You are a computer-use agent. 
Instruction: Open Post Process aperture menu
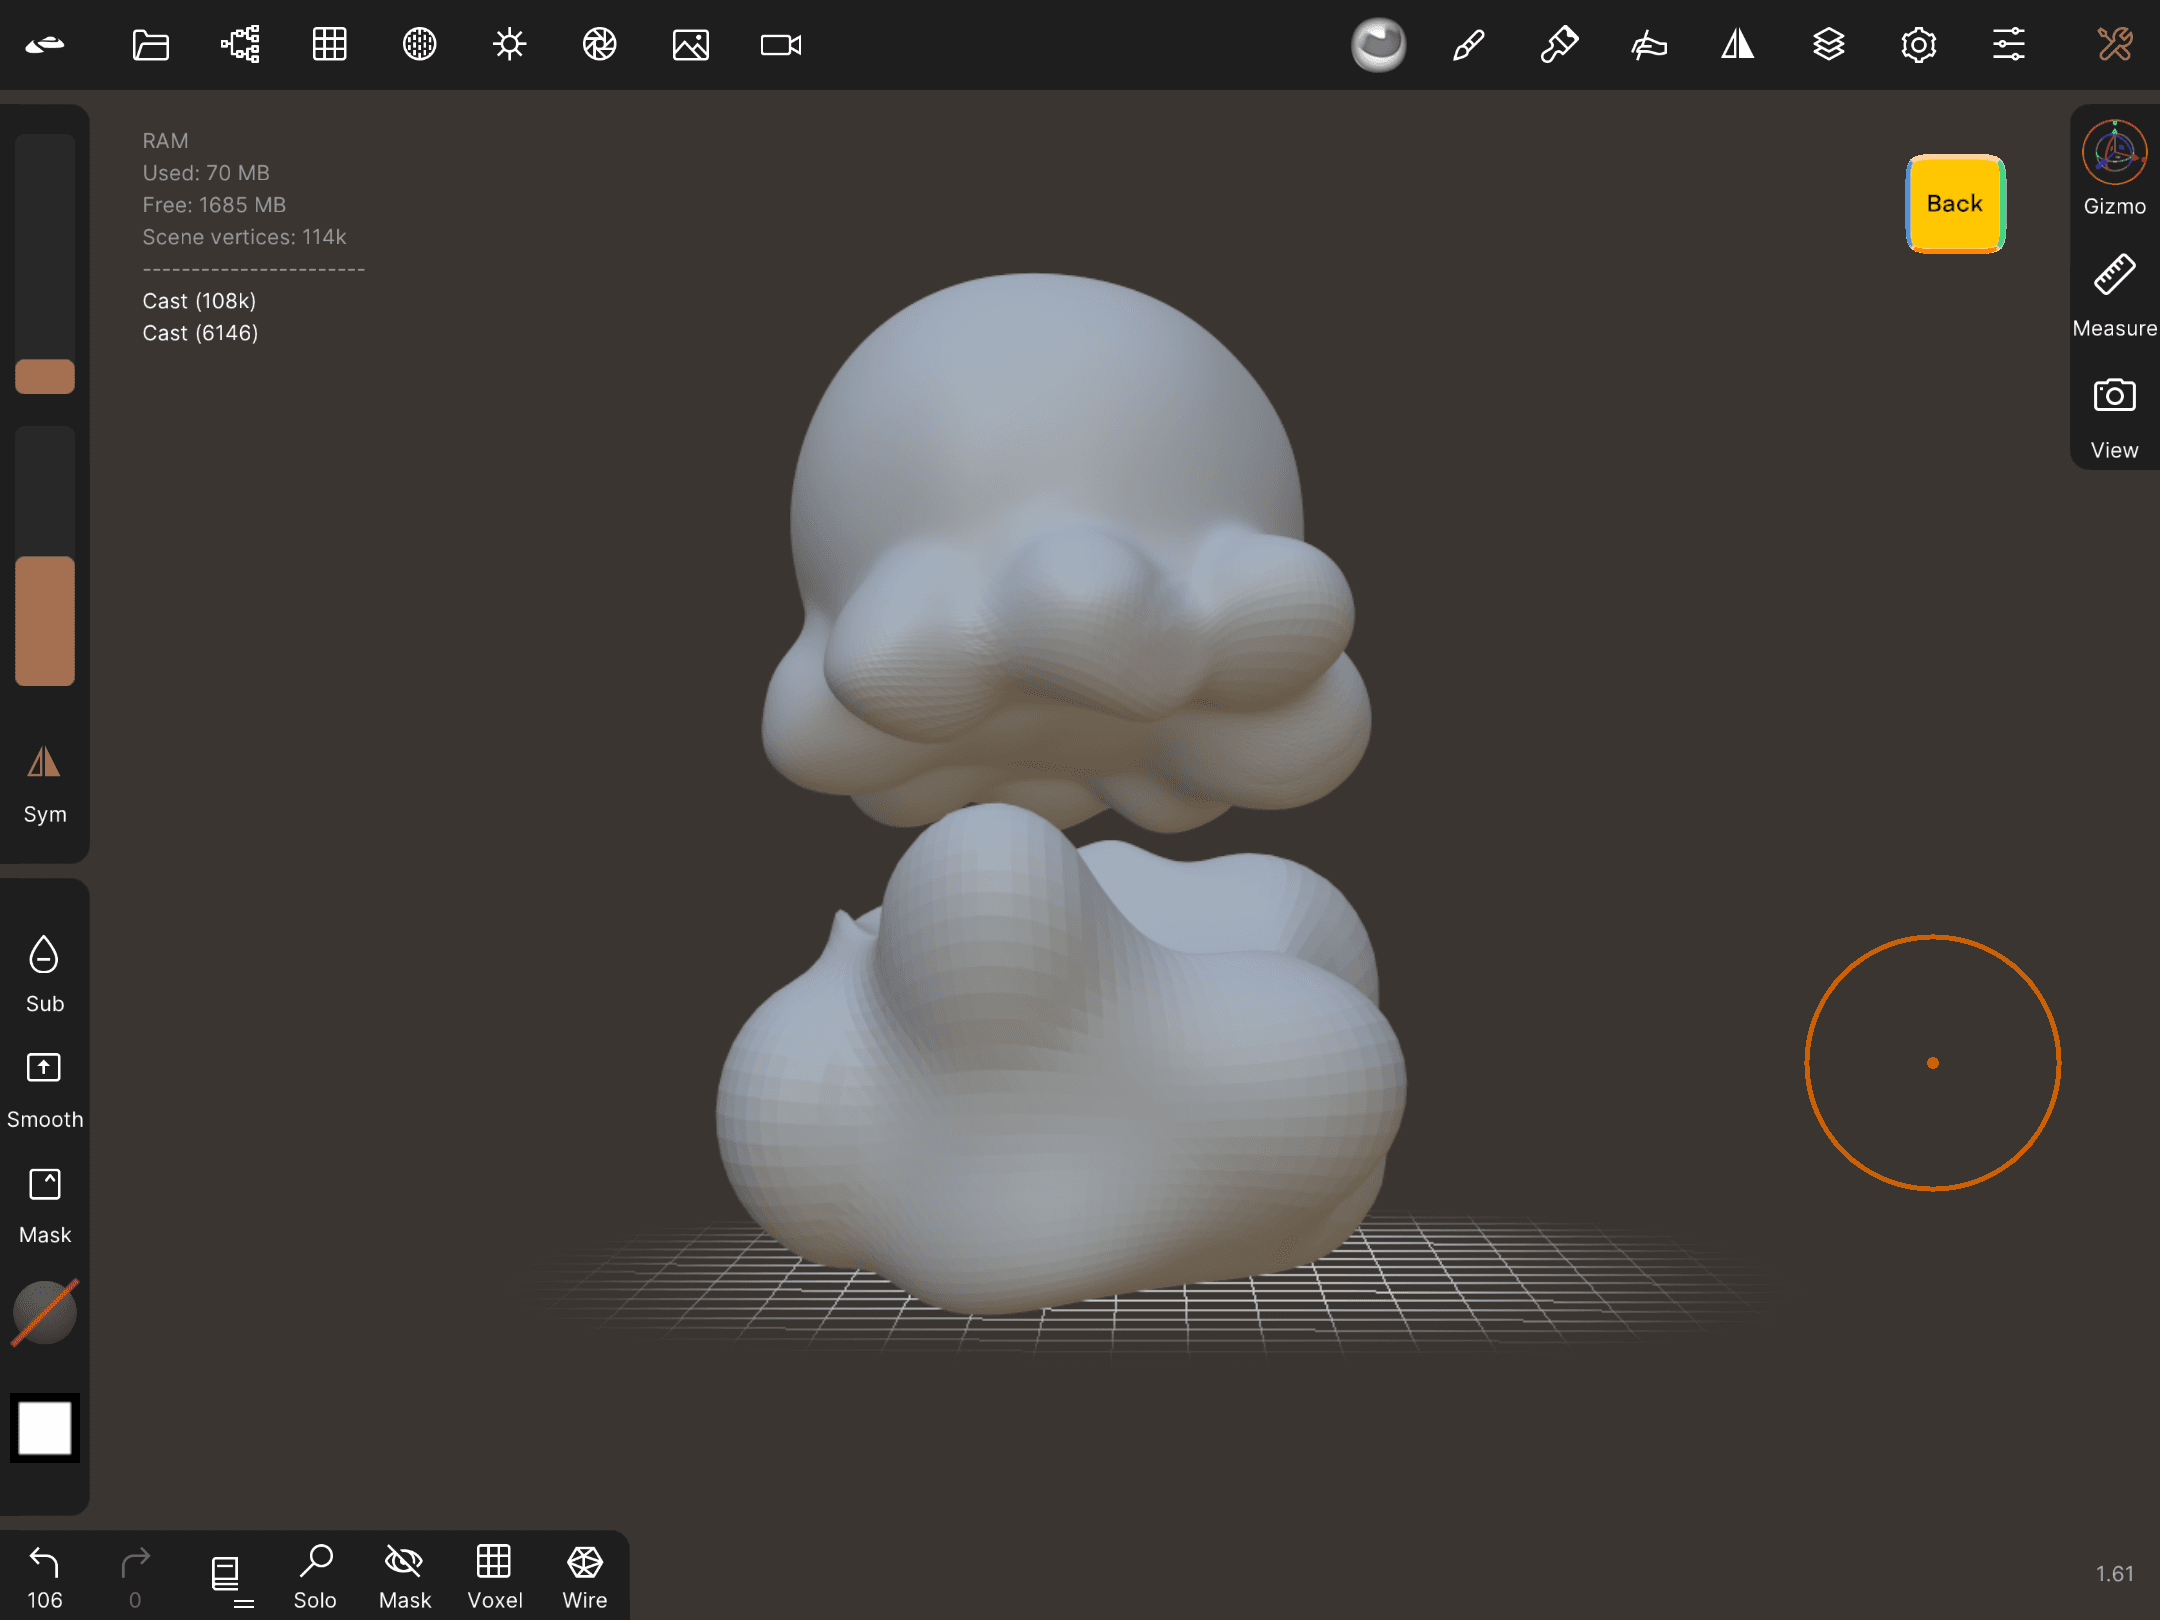click(599, 45)
